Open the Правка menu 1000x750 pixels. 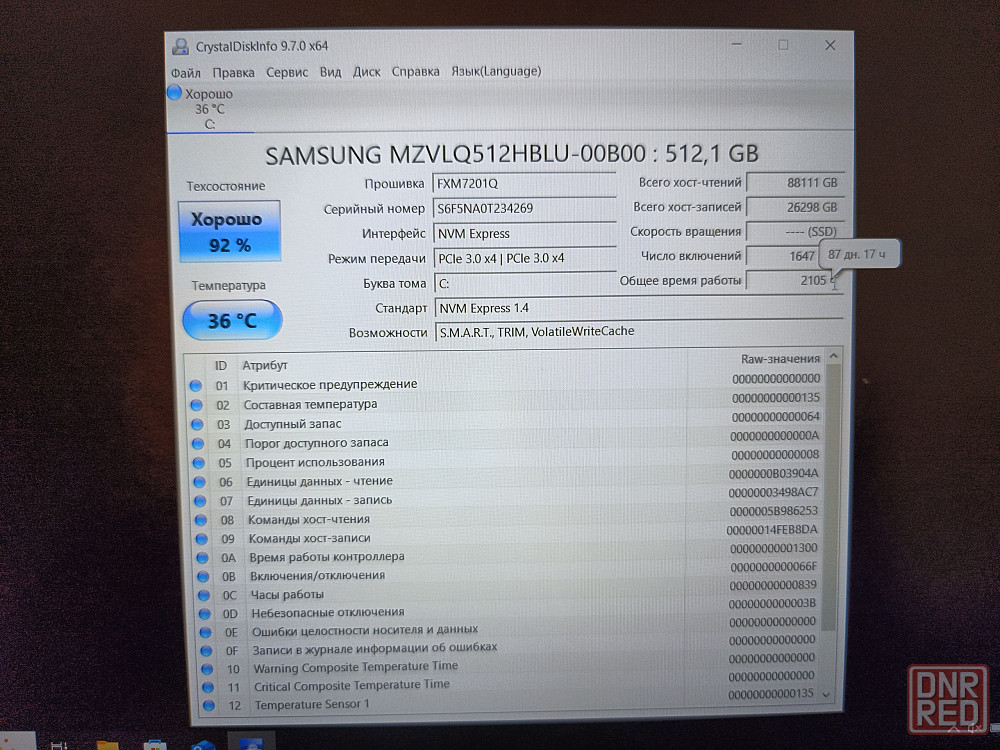pos(233,73)
